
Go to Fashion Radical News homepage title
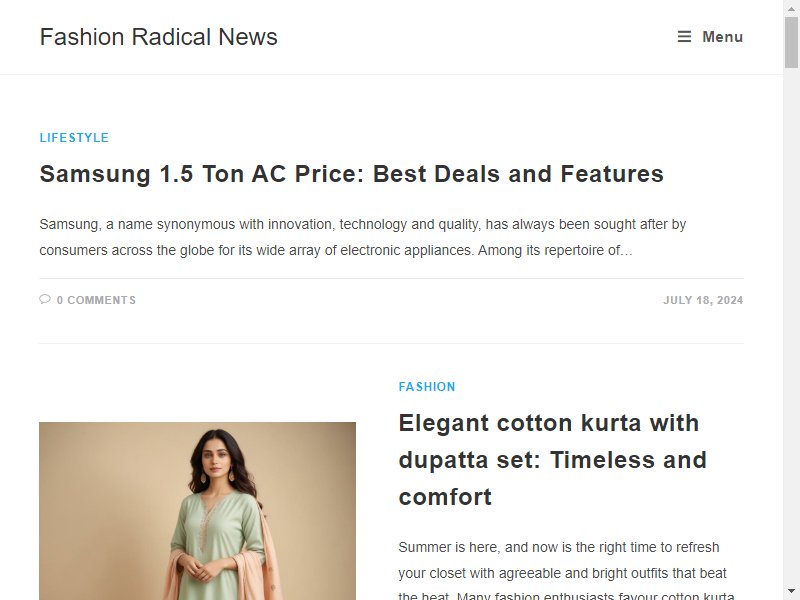pyautogui.click(x=159, y=37)
